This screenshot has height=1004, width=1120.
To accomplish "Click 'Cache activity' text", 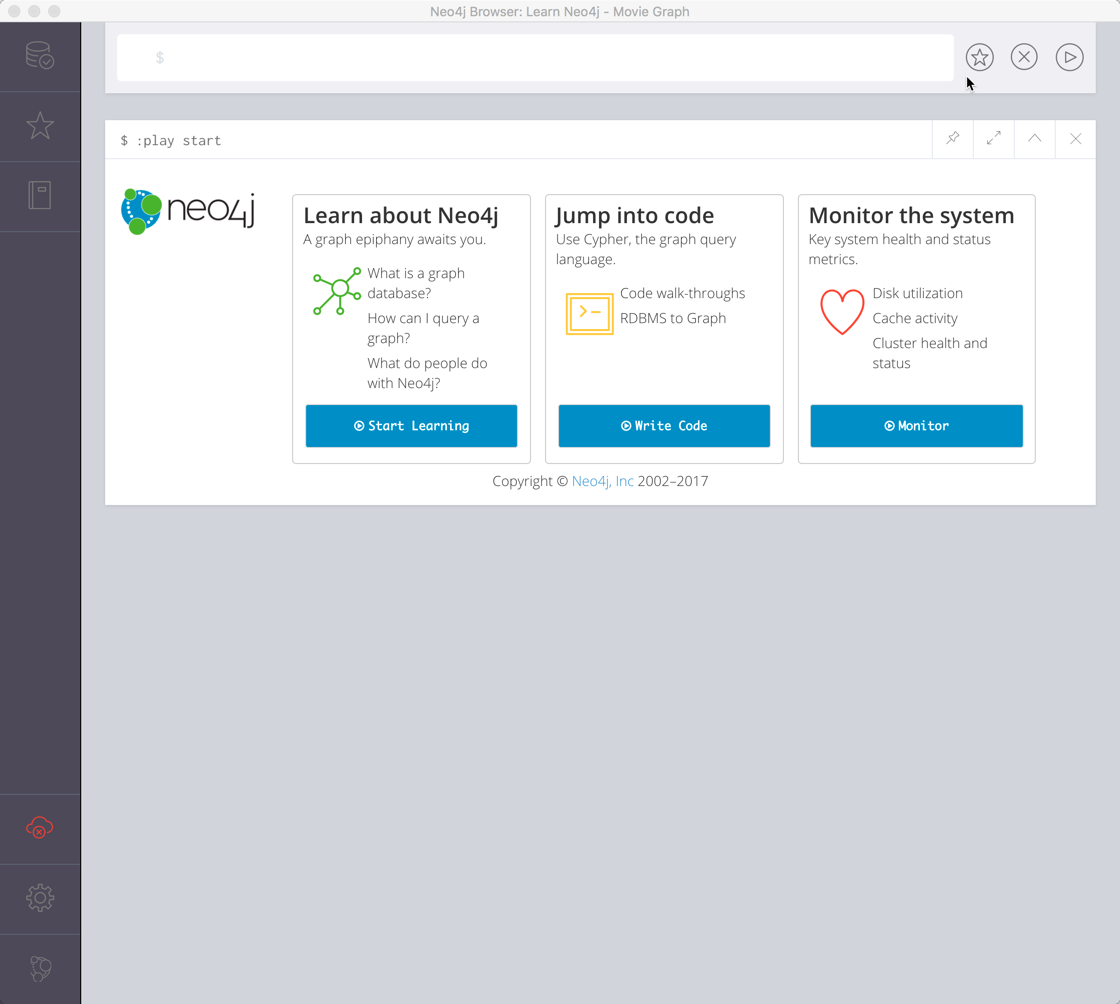I will pos(915,318).
